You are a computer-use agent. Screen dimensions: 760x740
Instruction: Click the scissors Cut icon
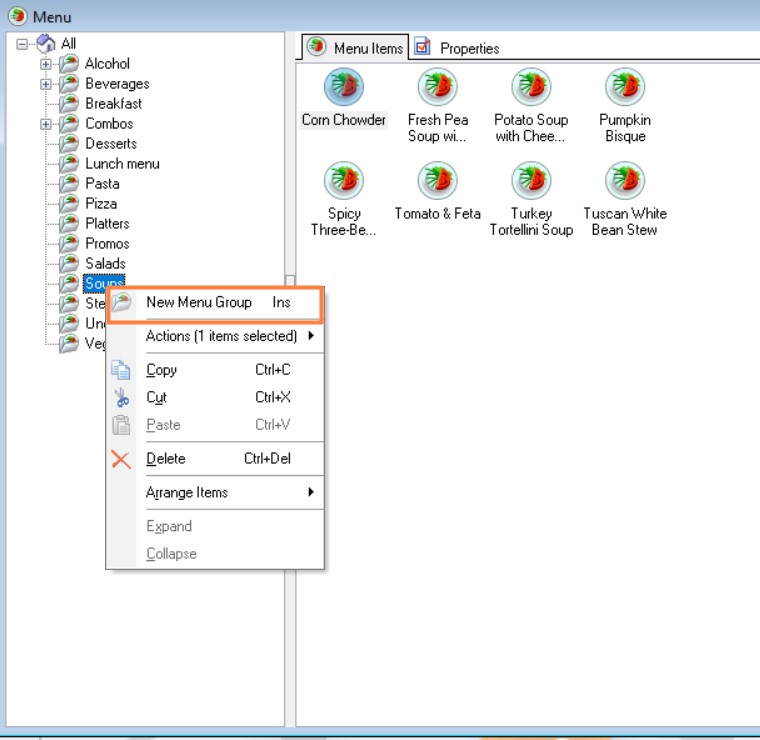pyautogui.click(x=121, y=397)
